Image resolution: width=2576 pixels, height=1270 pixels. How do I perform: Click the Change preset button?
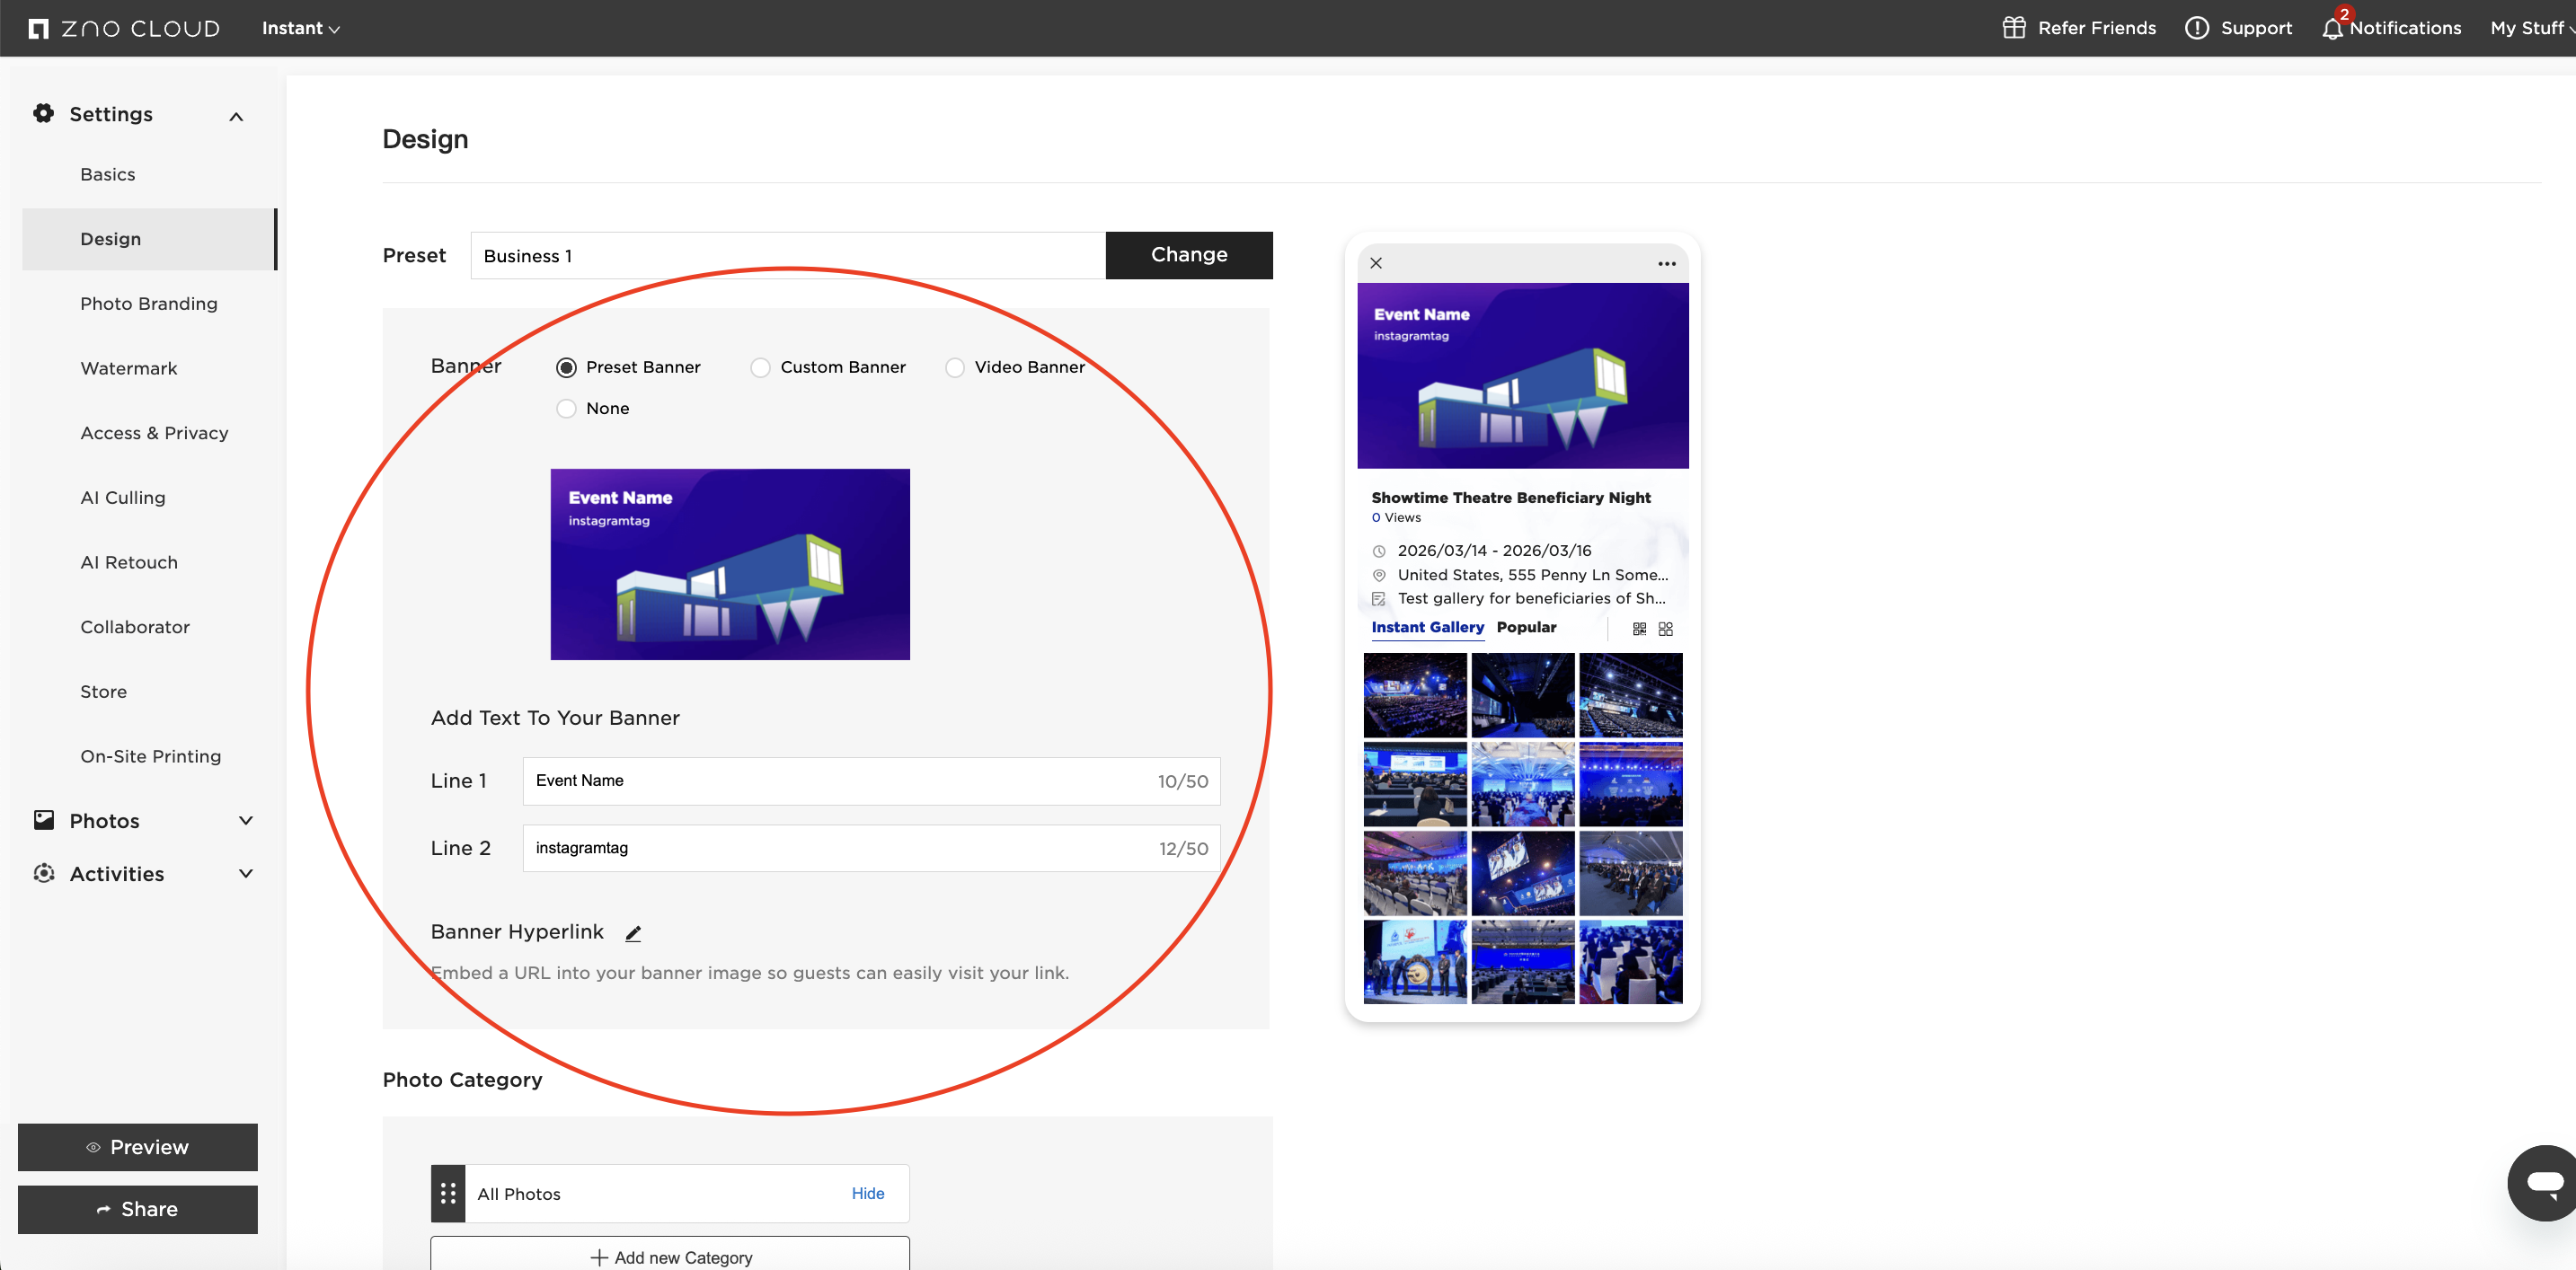click(1188, 255)
